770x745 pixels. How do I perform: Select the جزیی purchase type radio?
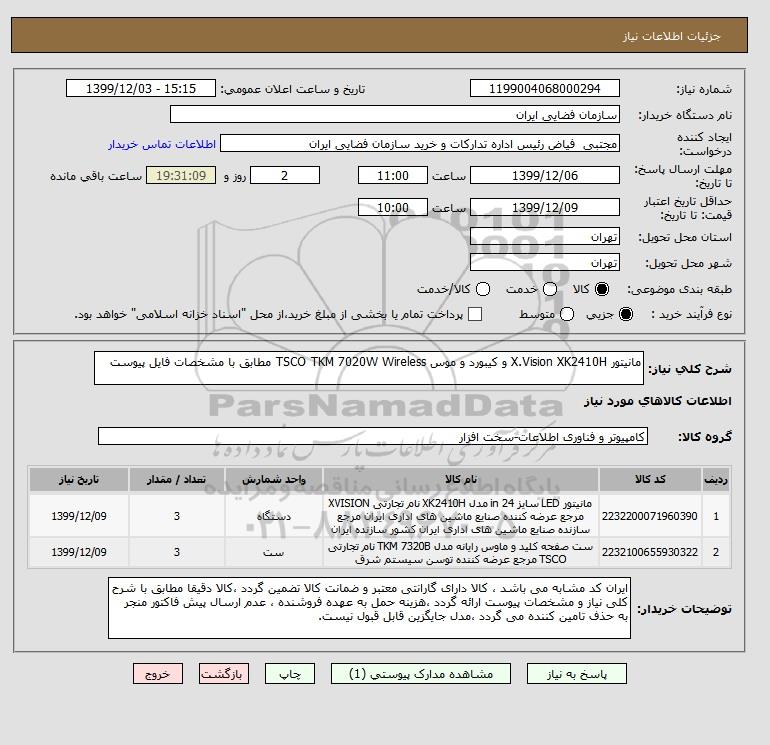[626, 314]
